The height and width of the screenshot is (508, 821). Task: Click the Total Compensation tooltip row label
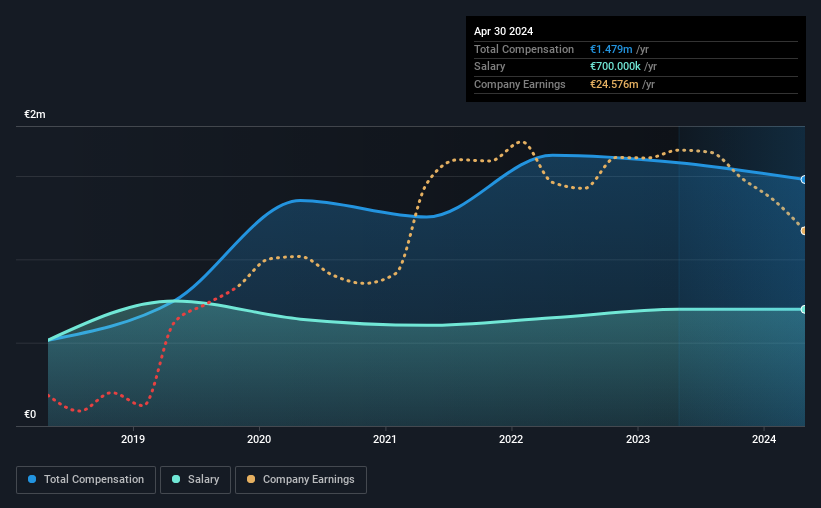click(x=524, y=49)
